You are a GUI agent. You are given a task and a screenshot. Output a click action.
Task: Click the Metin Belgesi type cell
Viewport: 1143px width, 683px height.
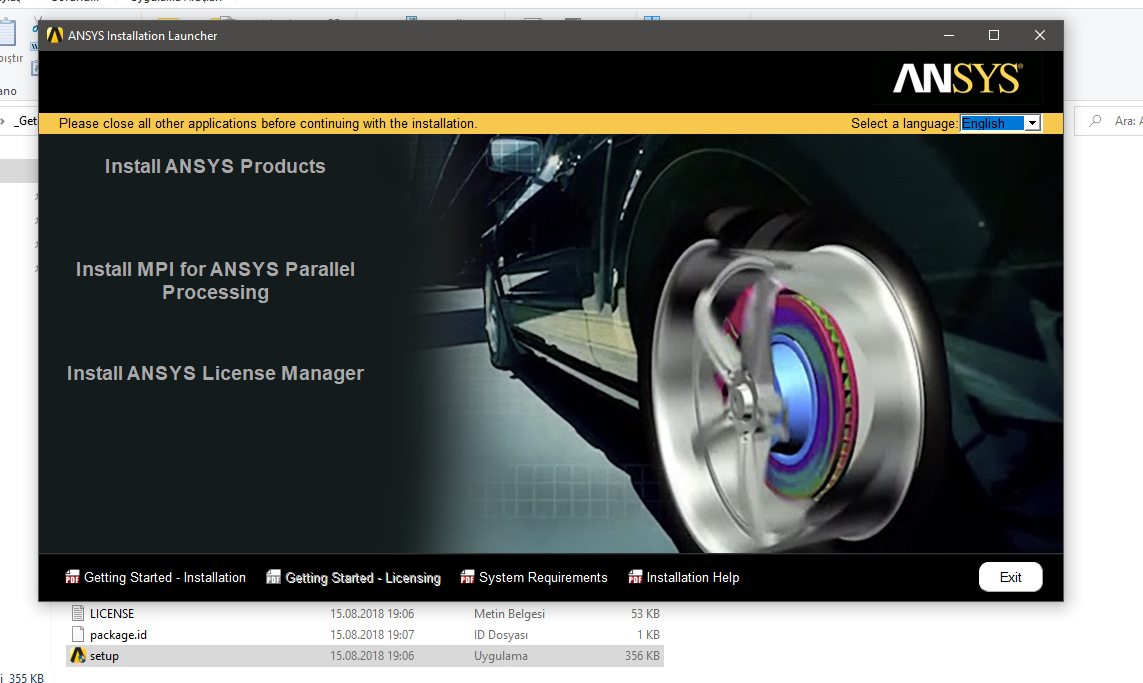click(x=510, y=614)
